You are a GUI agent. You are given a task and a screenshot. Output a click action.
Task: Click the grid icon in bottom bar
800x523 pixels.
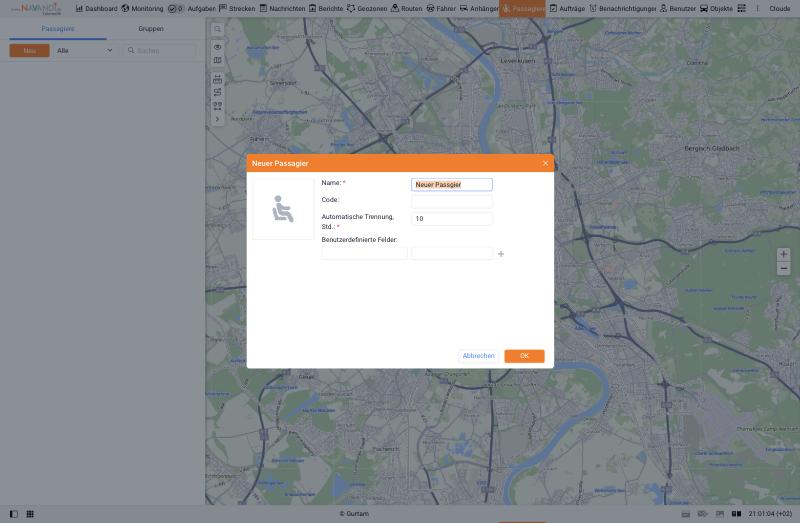[x=30, y=514]
